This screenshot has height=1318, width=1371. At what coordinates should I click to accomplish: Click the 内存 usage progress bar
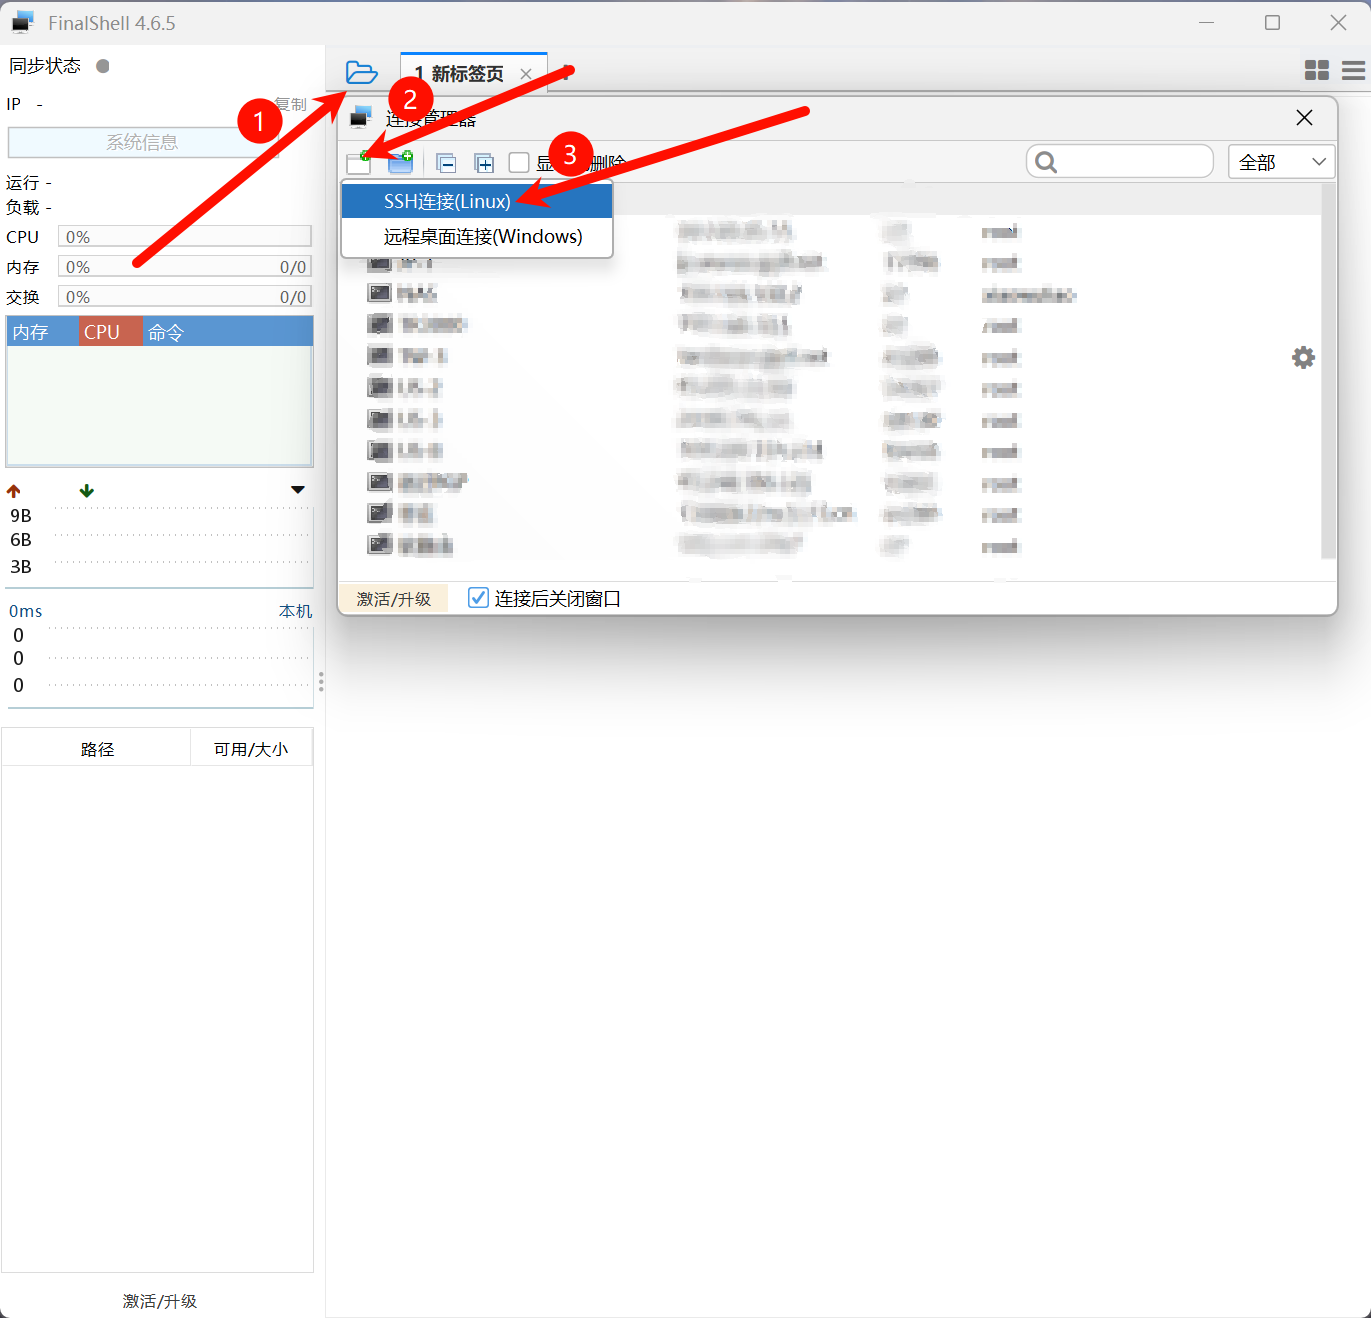click(185, 267)
